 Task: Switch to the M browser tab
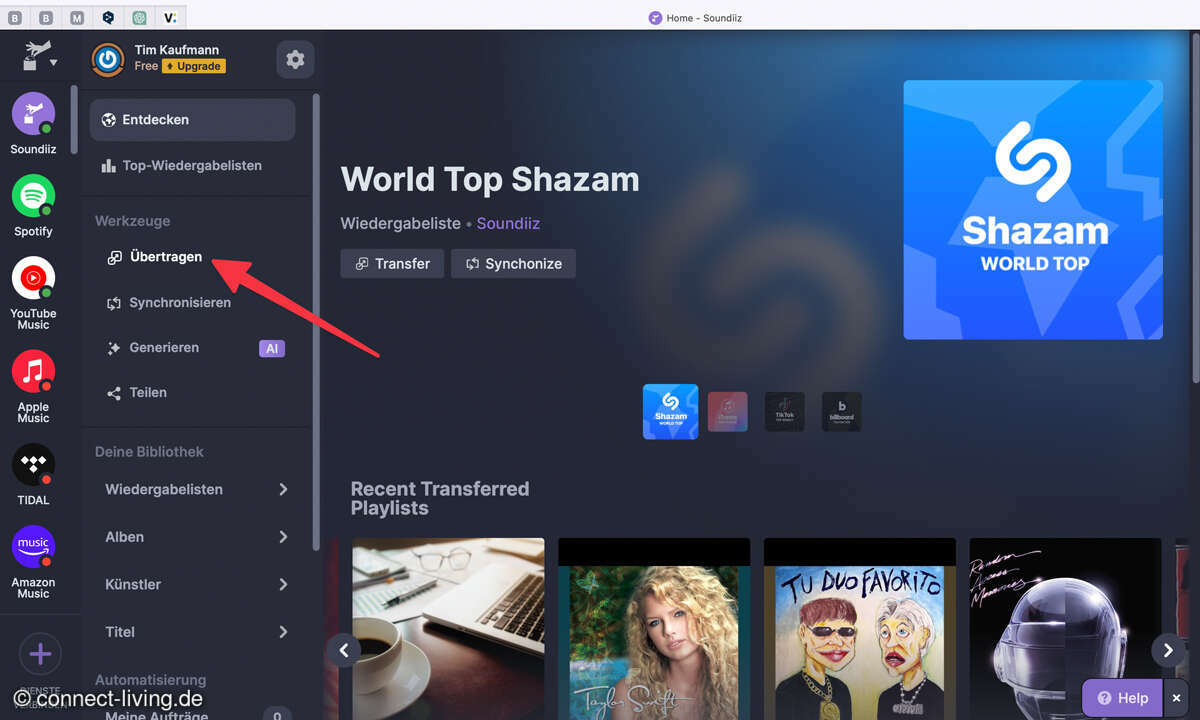78,17
